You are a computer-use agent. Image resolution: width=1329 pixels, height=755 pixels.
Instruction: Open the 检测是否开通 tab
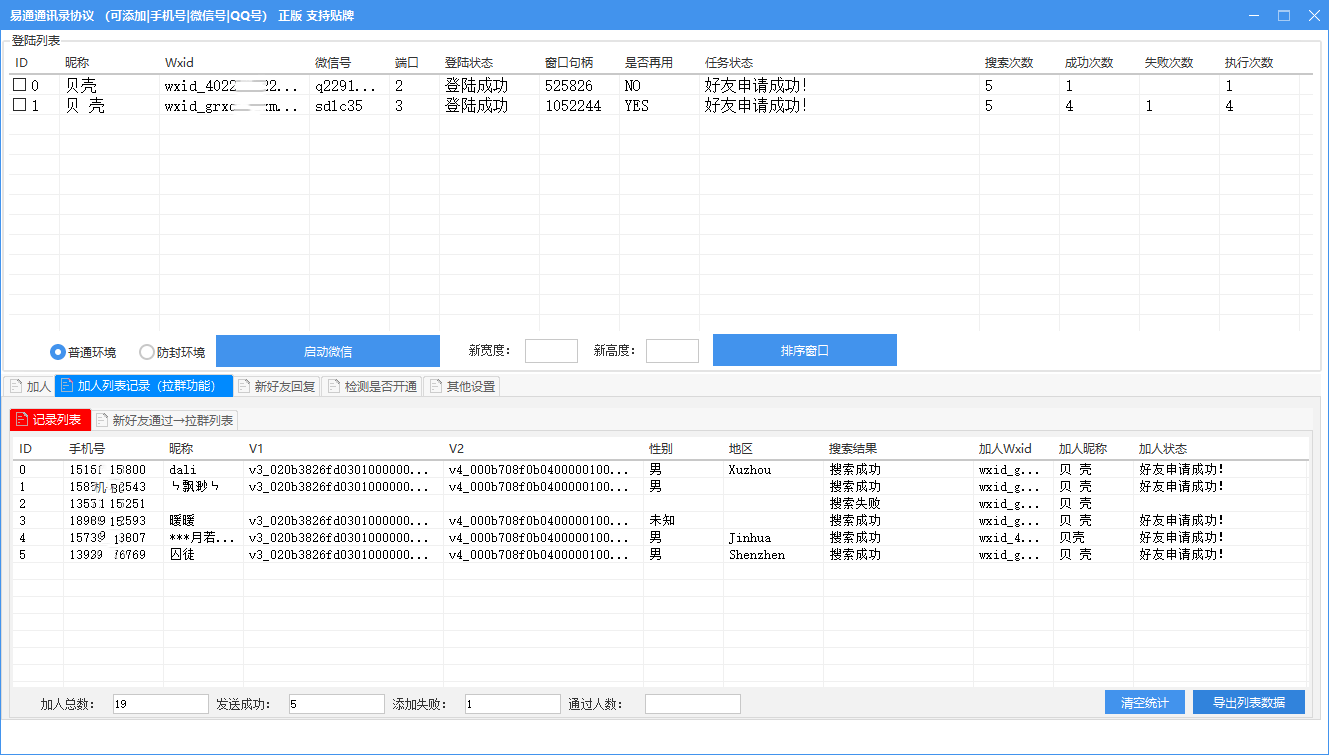click(x=372, y=386)
